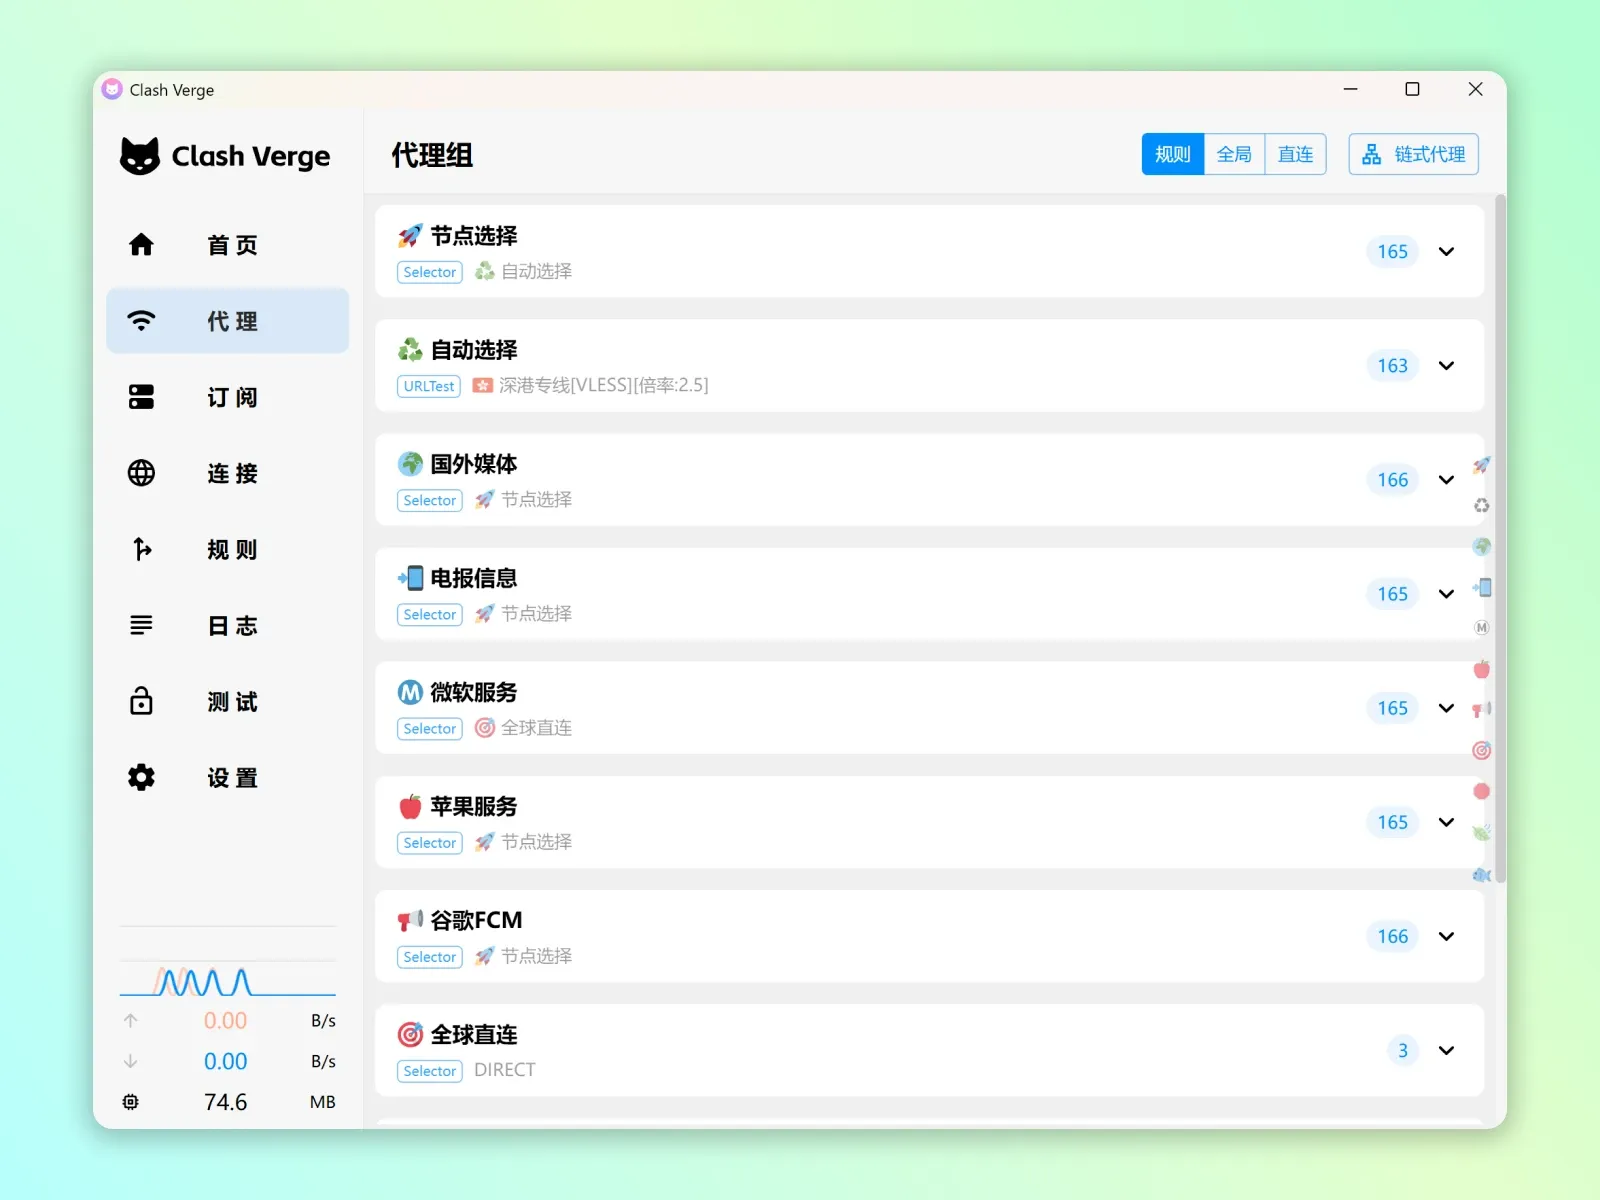Jump to group using circled M quick-nav icon

[1481, 628]
